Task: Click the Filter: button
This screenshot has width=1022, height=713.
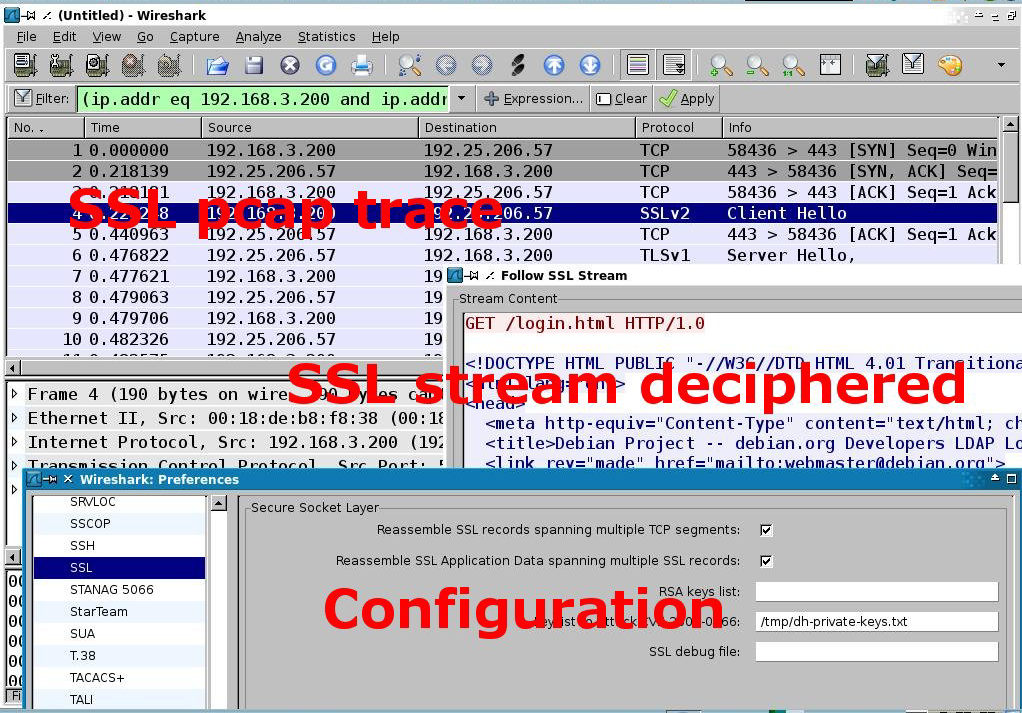Action: point(42,98)
